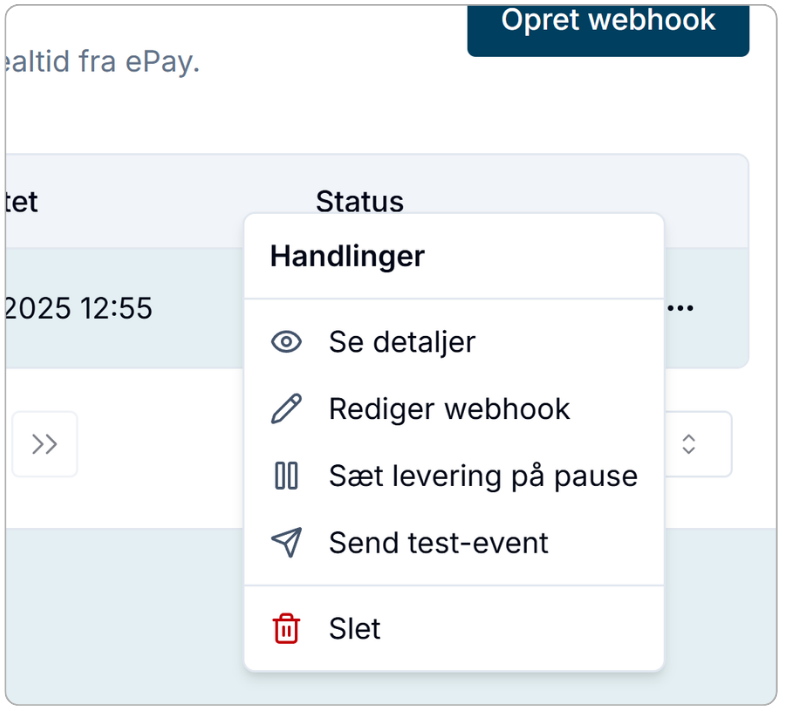Click the three-dots row actions icon
Viewport: 787px width, 713px height.
click(x=680, y=308)
